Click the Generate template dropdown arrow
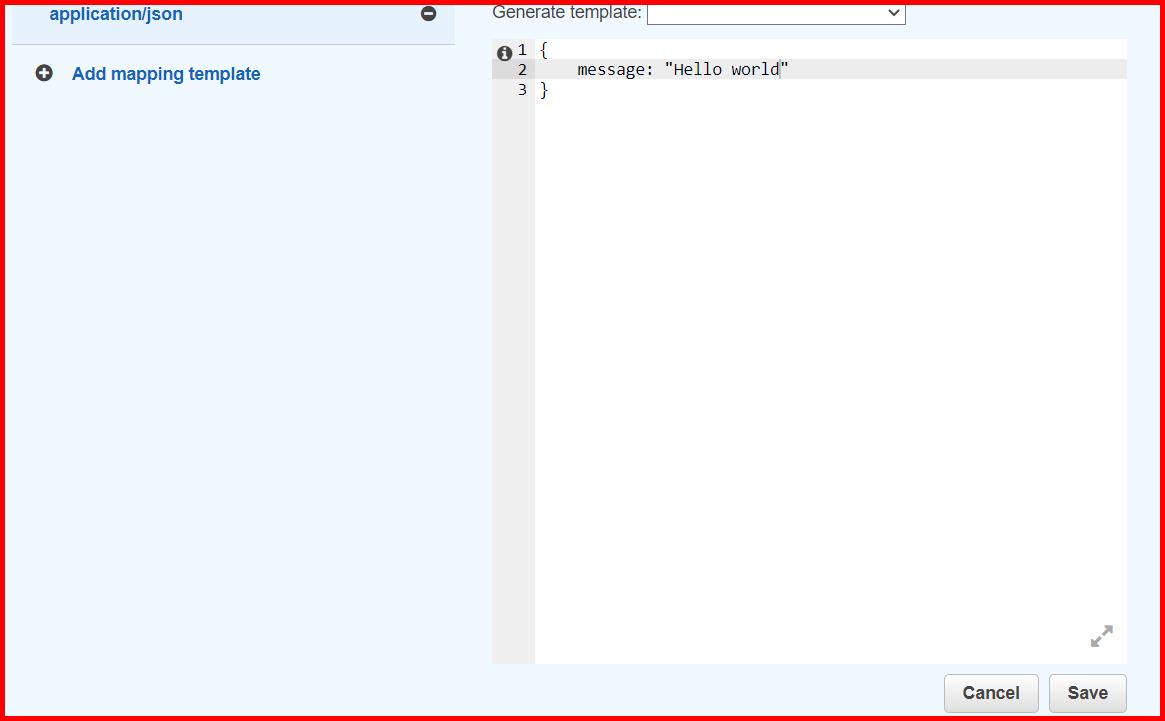 893,12
